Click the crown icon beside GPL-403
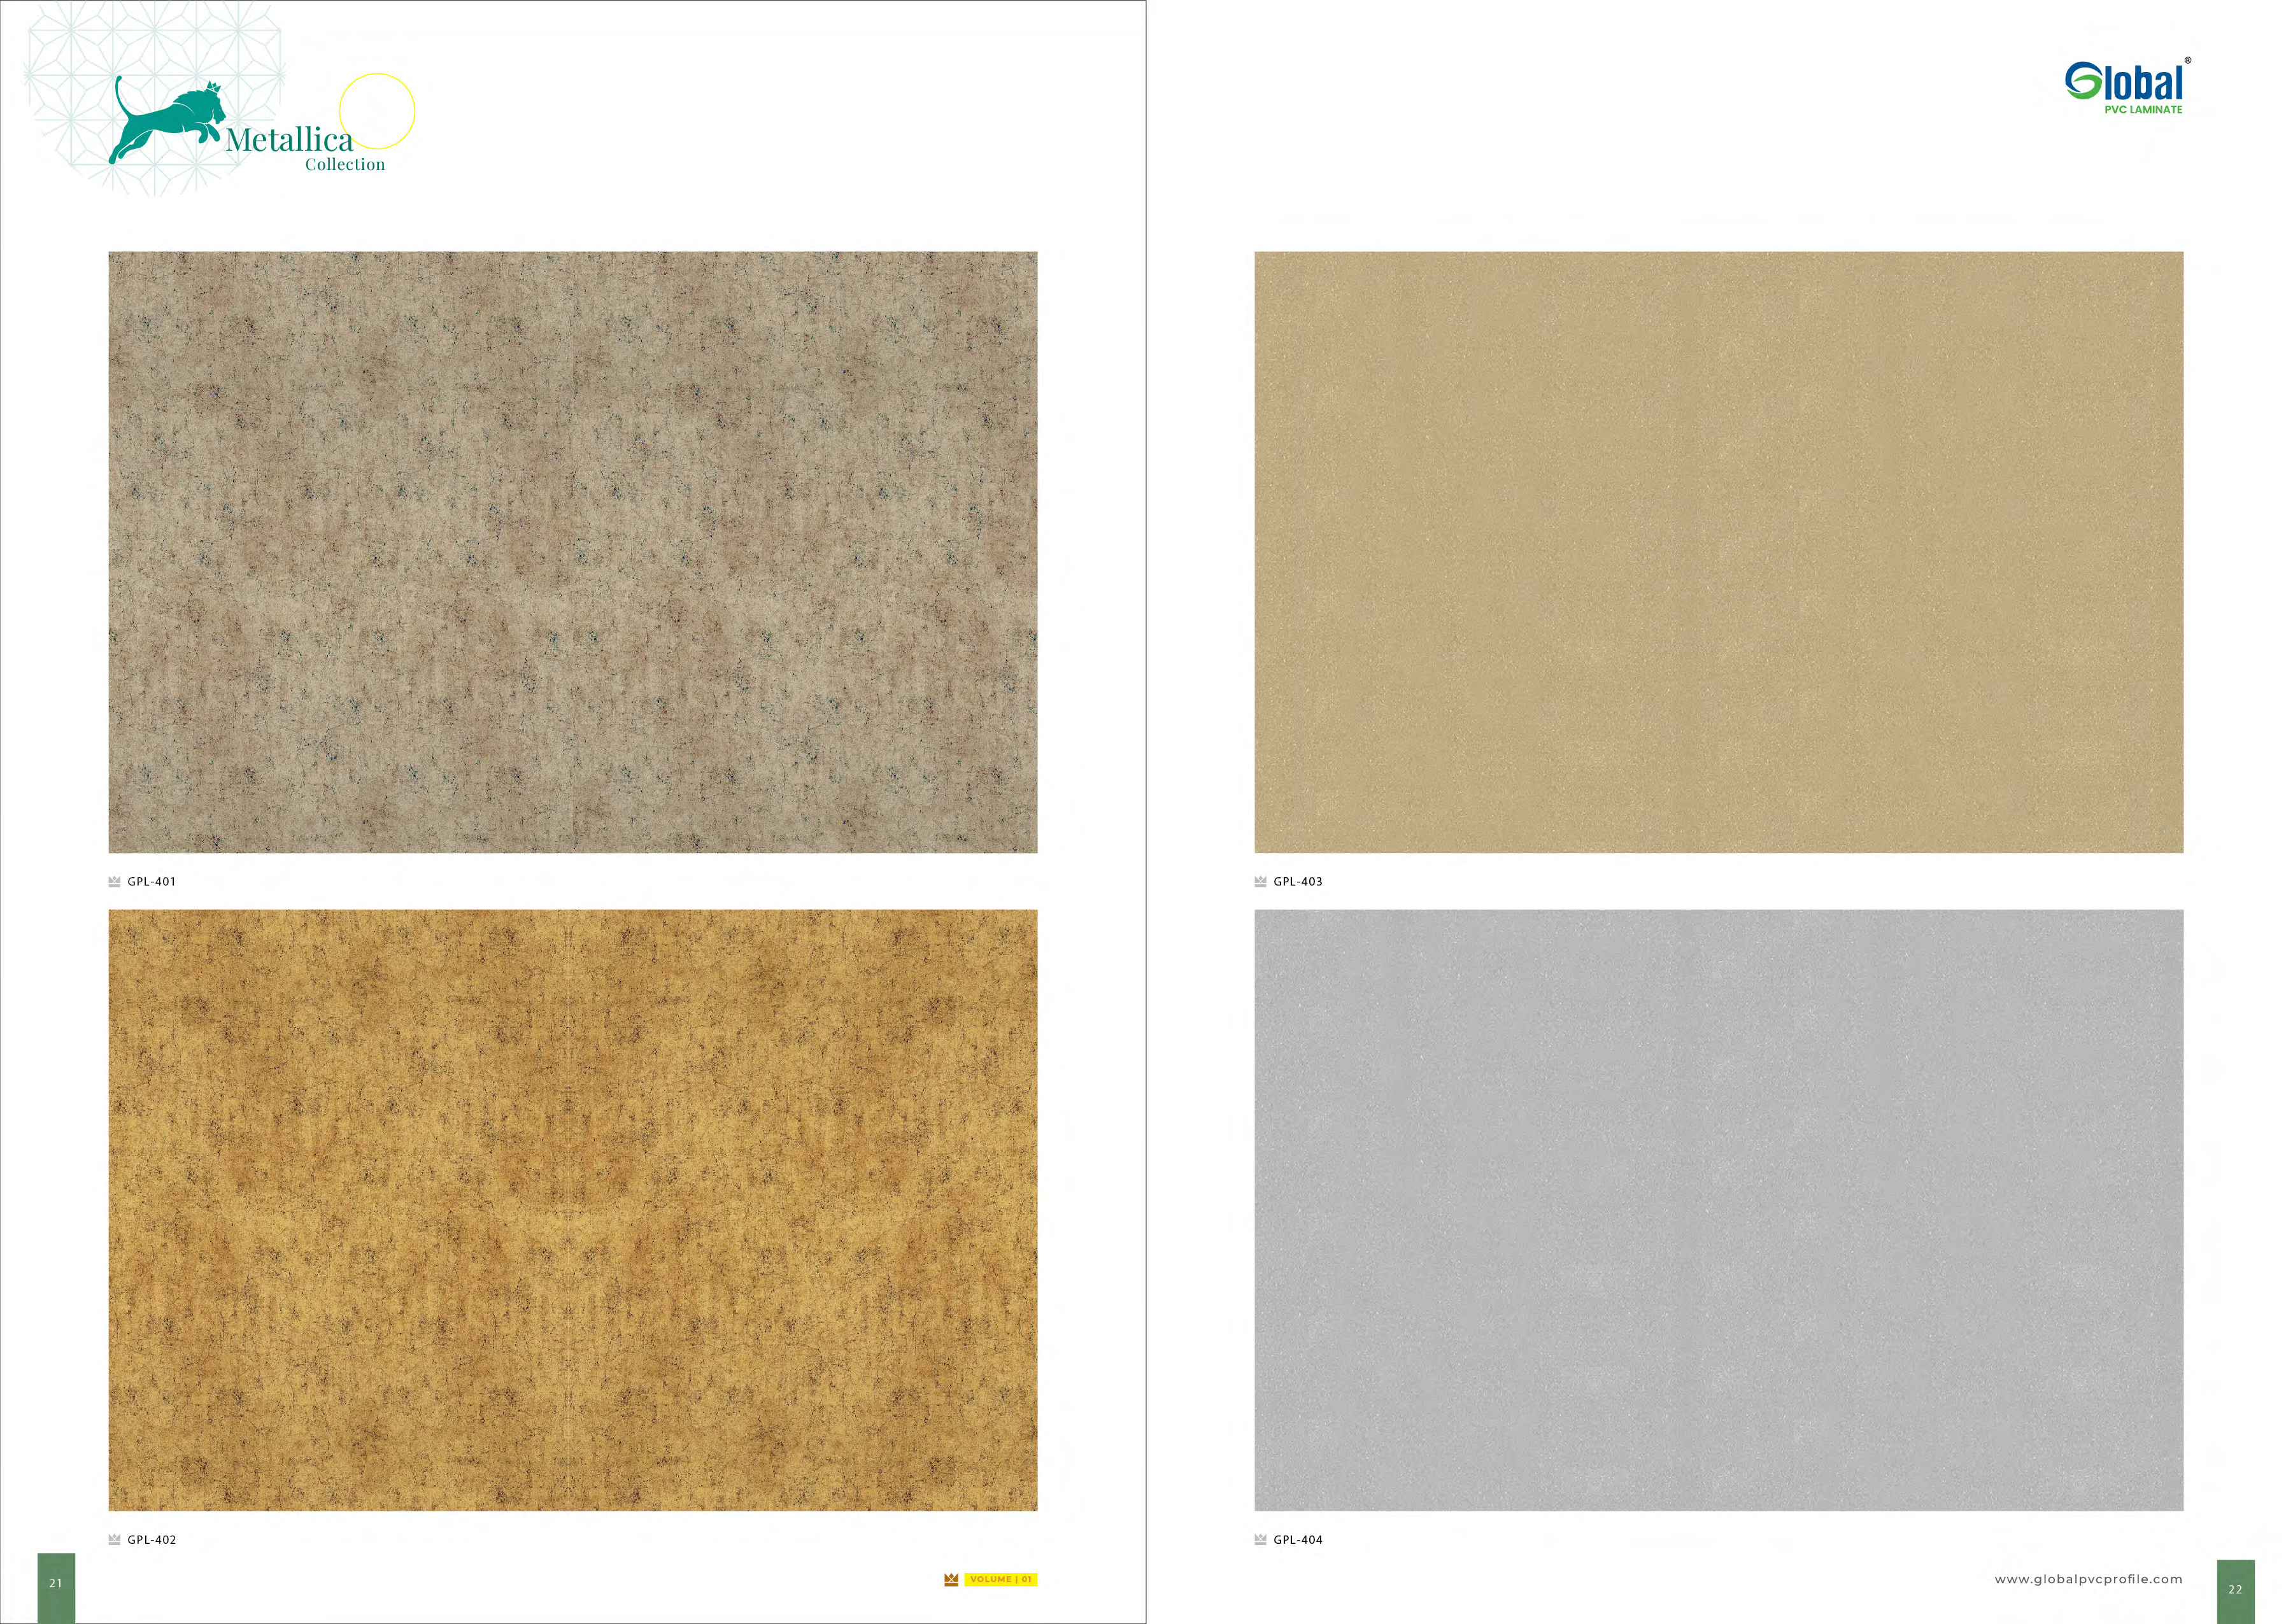This screenshot has height=1624, width=2293. pos(1260,881)
